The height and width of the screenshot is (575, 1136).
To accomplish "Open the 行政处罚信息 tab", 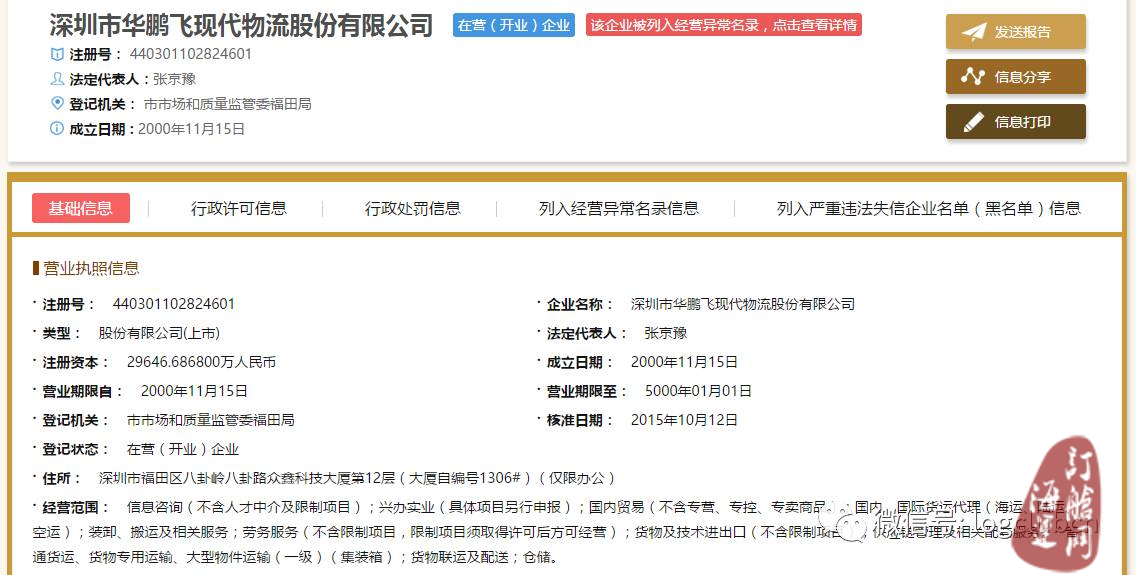I will pyautogui.click(x=412, y=209).
